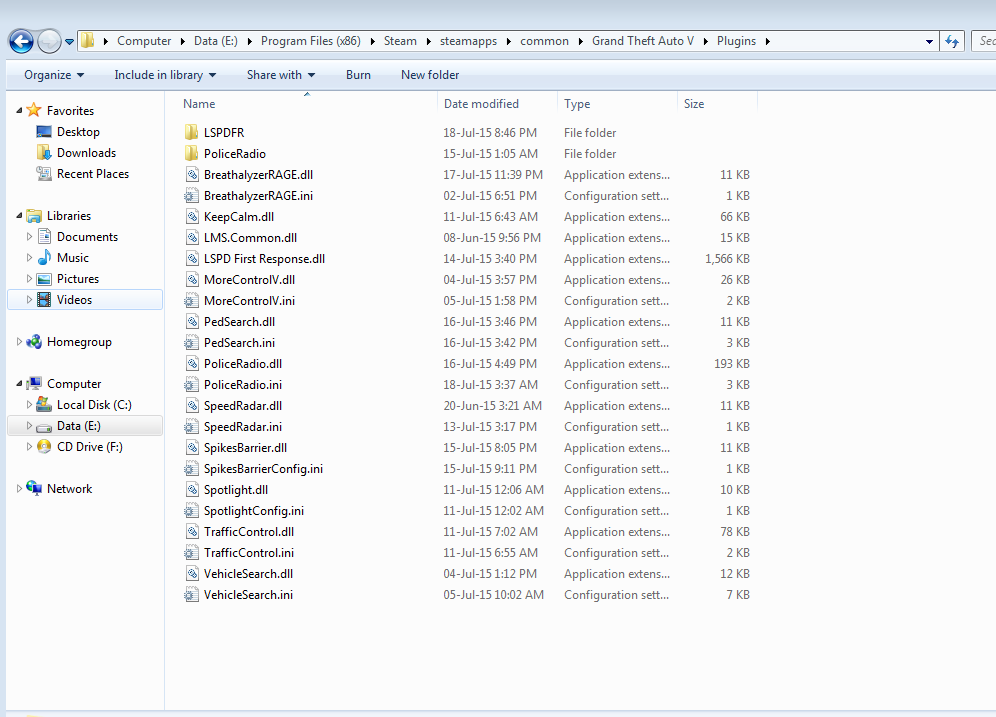Select the LSPD First Response.dll file

pyautogui.click(x=264, y=258)
